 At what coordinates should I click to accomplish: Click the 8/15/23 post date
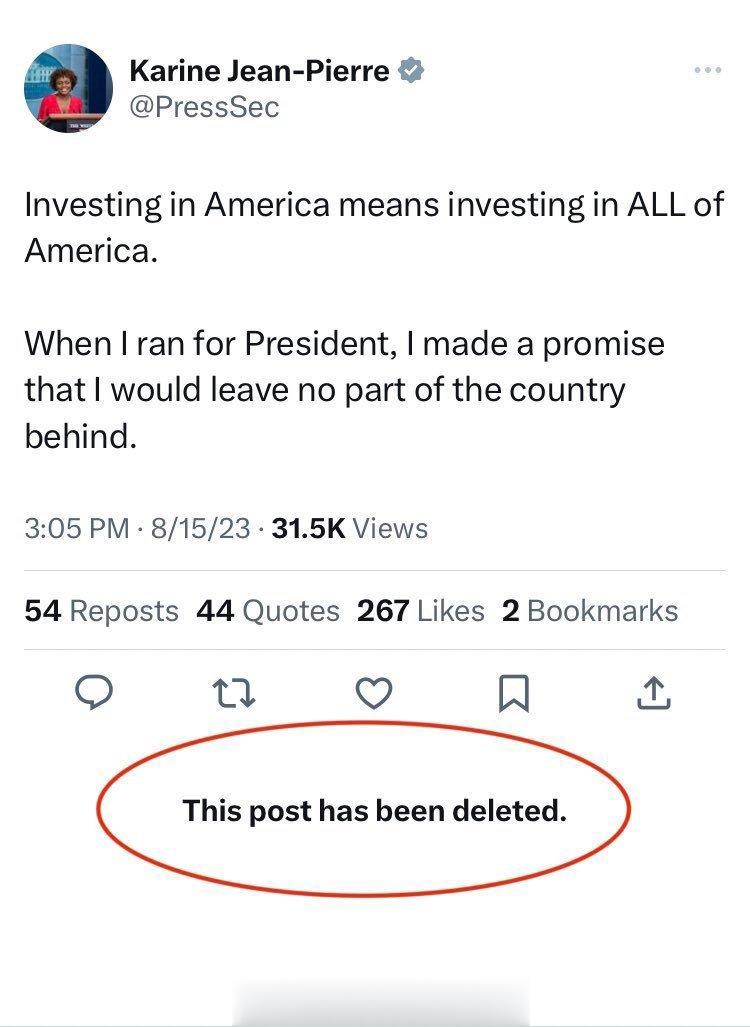(x=200, y=528)
